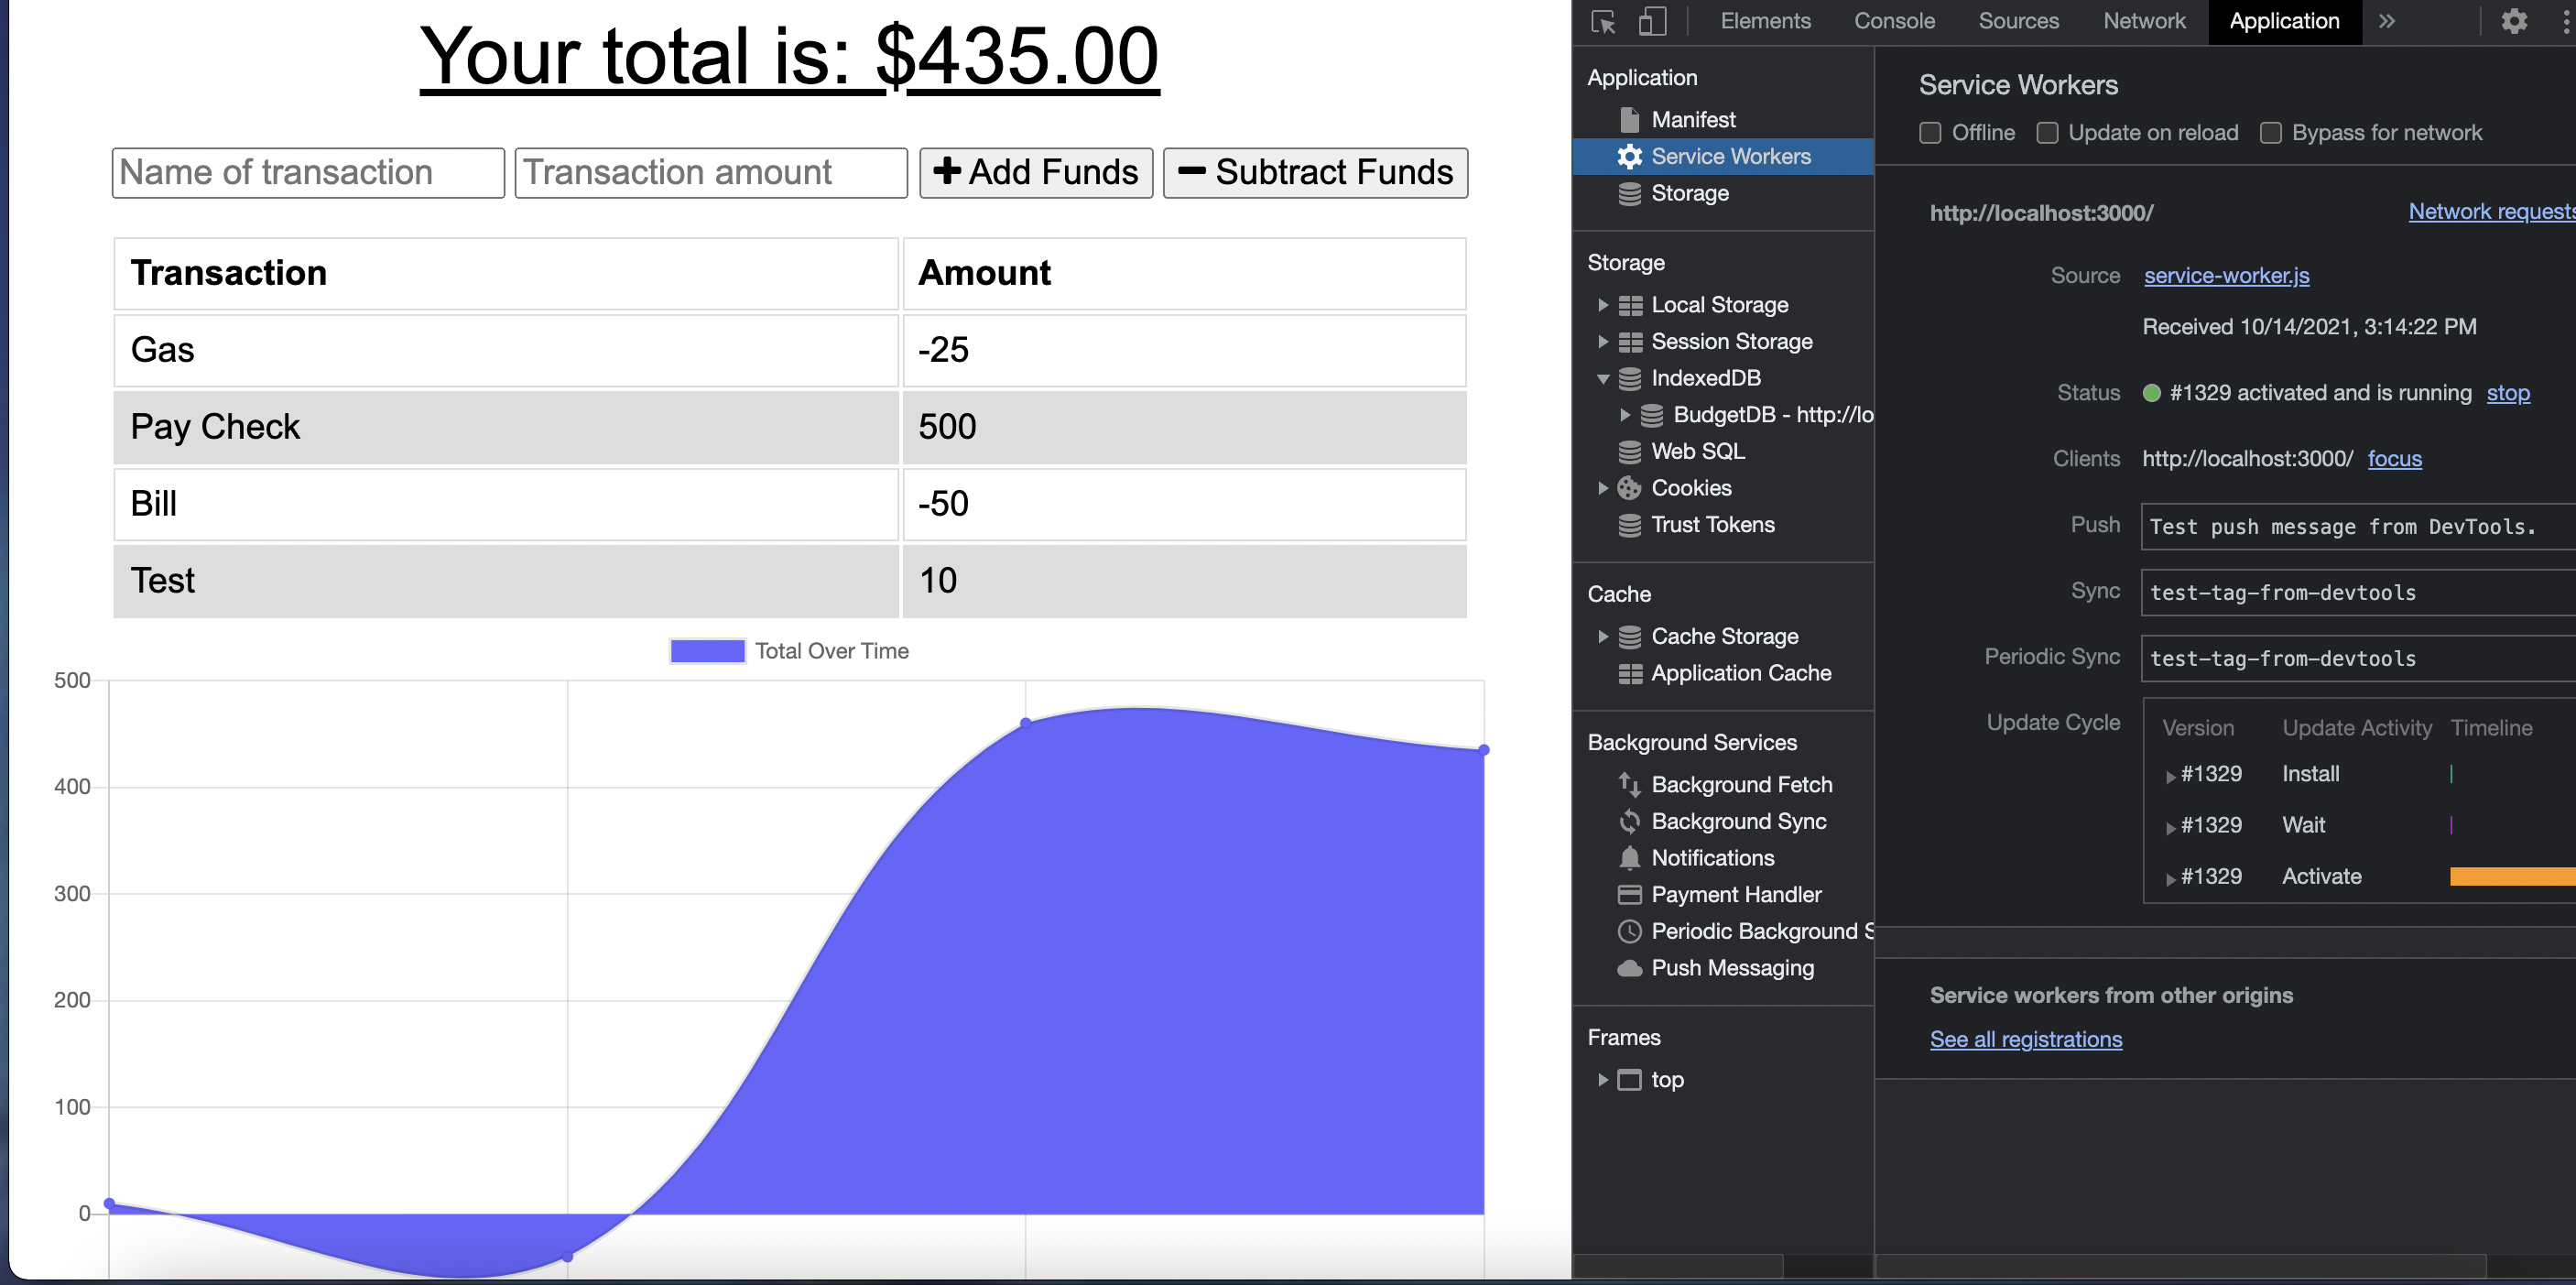Select Service Workers in the Application sidebar
Viewport: 2576px width, 1285px height.
pyautogui.click(x=1730, y=156)
